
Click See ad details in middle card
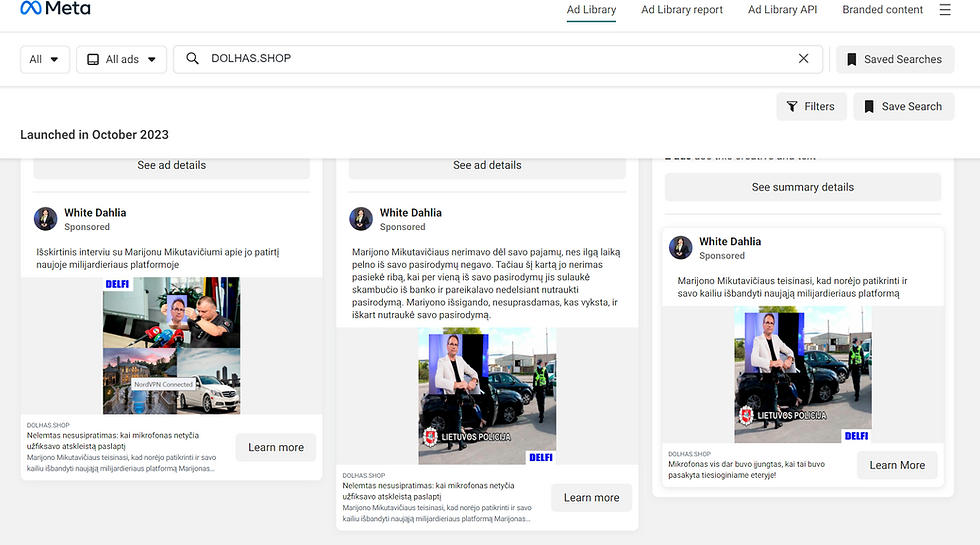click(487, 166)
